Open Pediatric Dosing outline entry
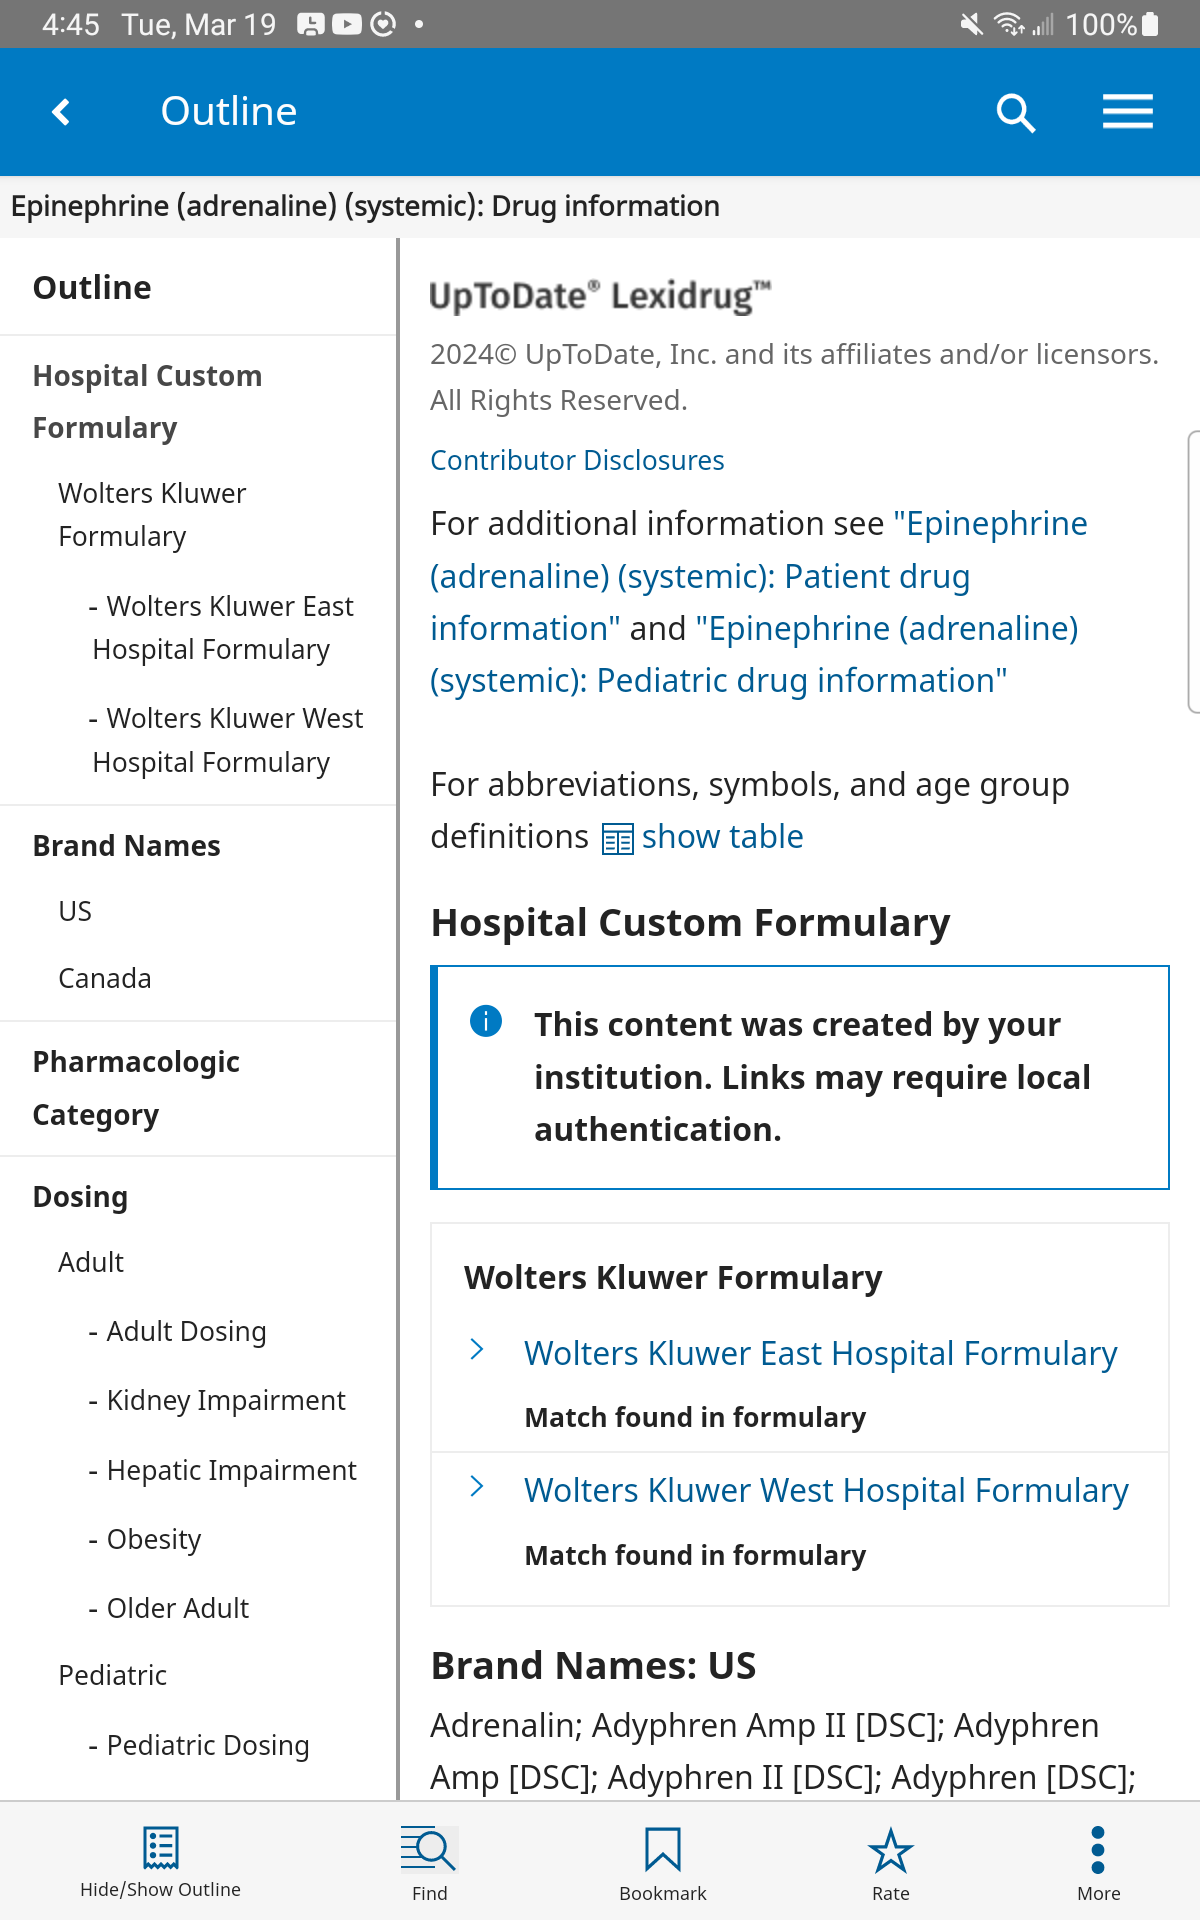This screenshot has width=1200, height=1920. point(207,1745)
